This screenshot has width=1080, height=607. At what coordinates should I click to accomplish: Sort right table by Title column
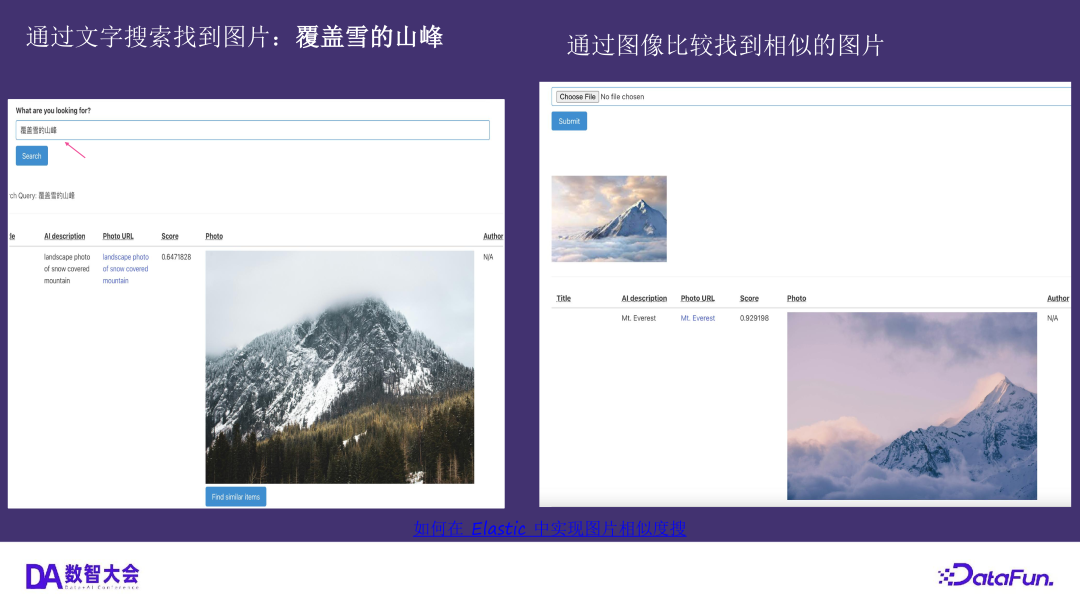tap(563, 297)
